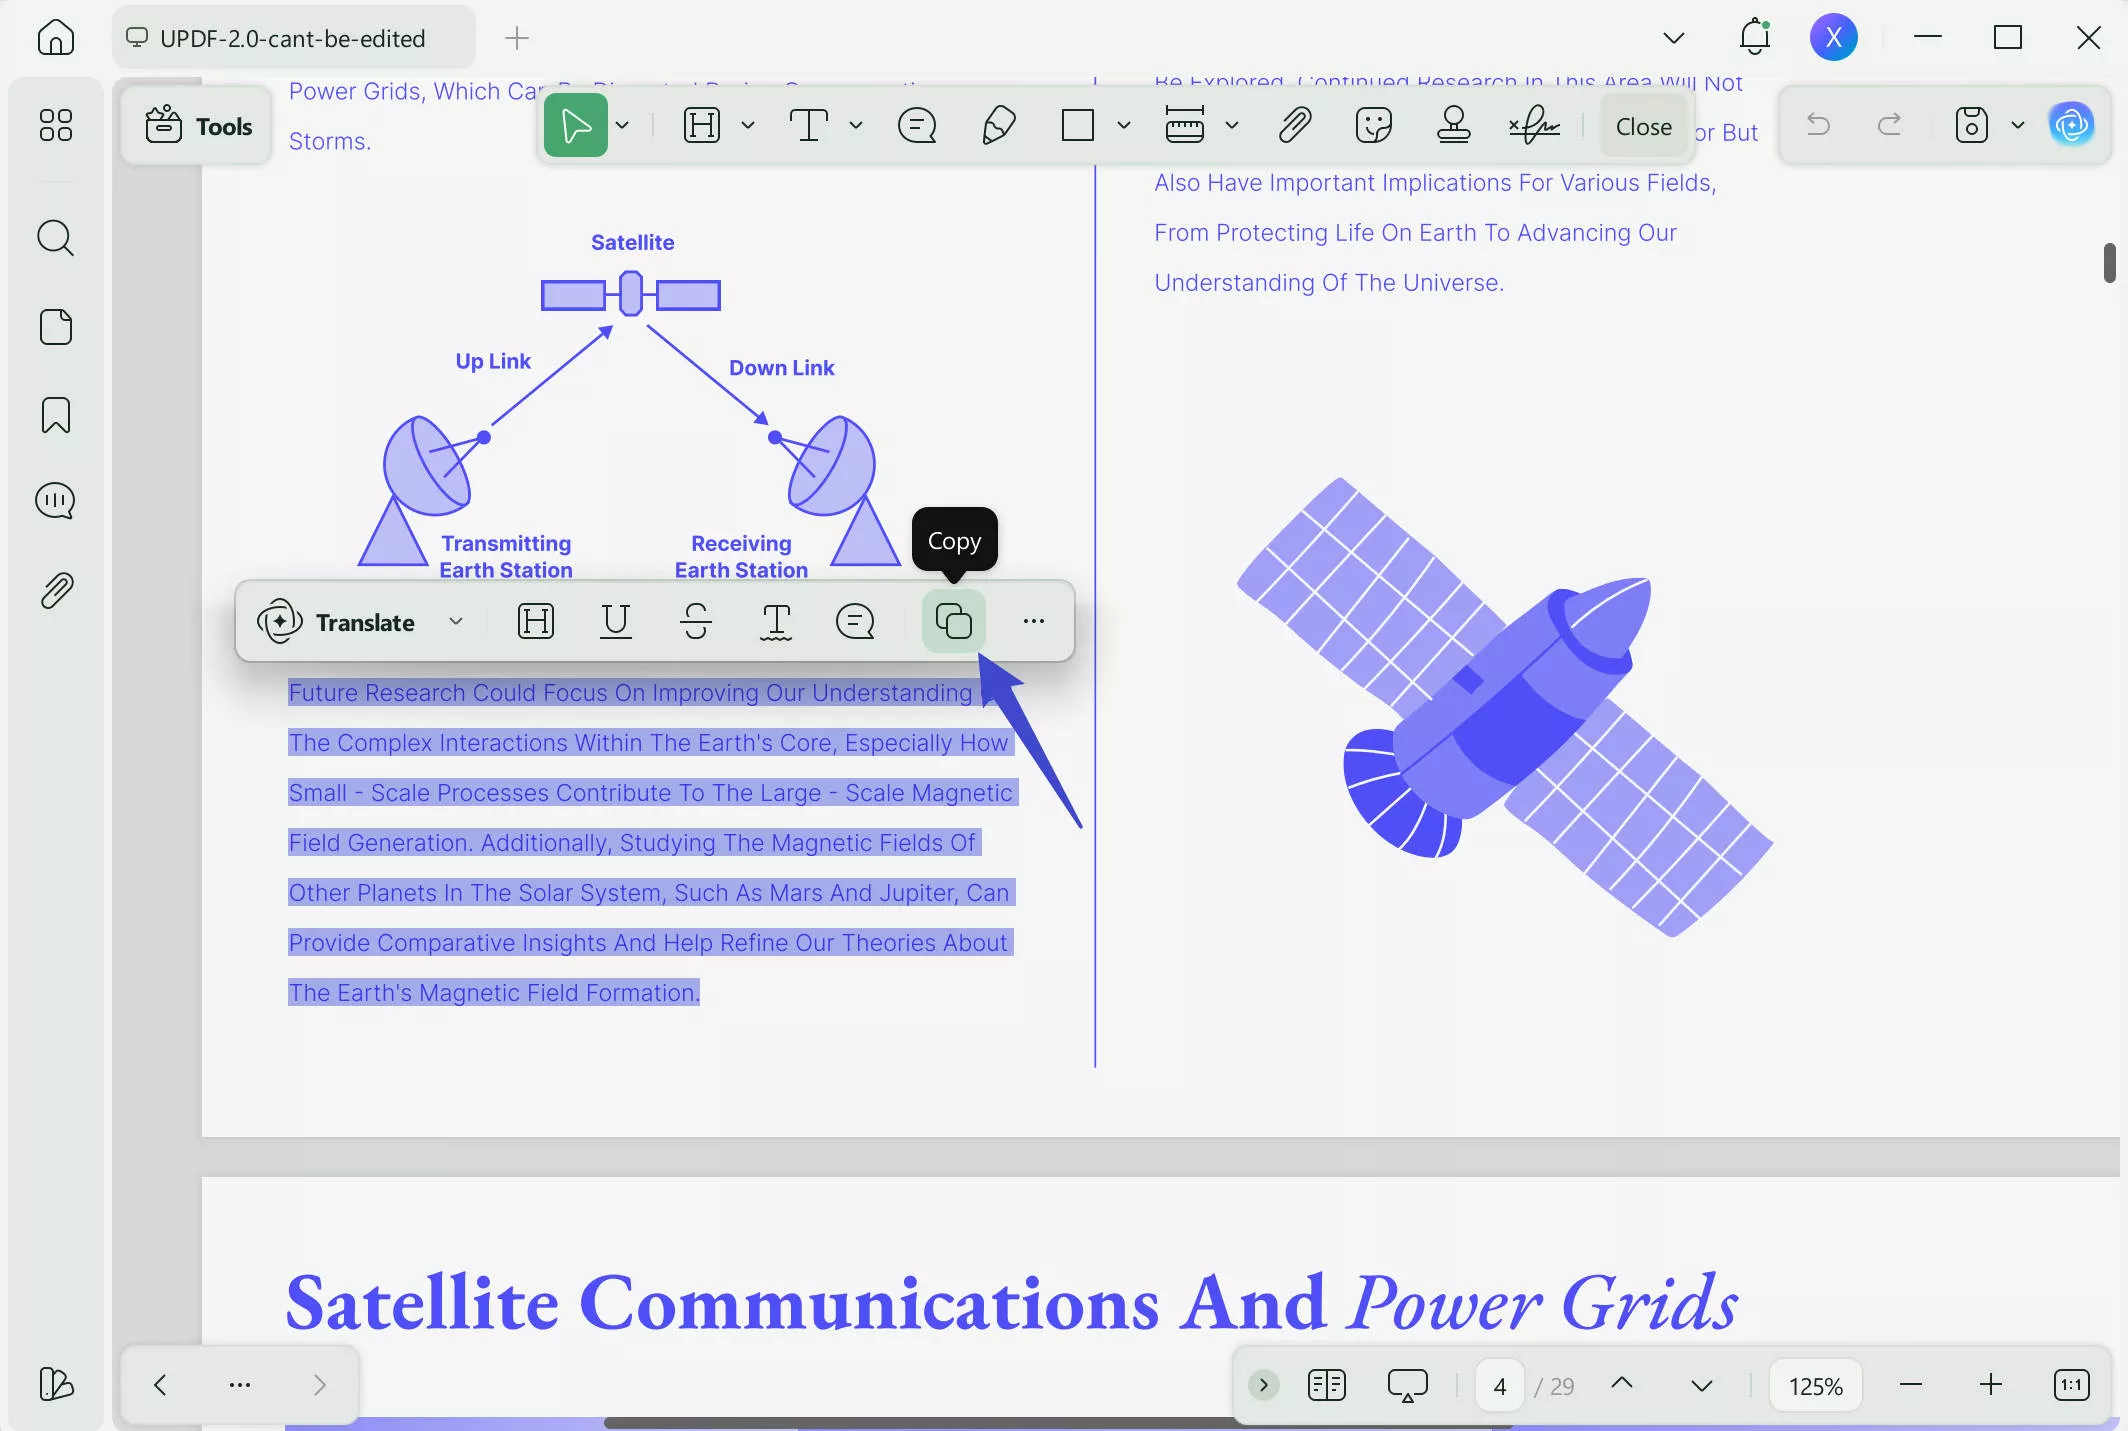The width and height of the screenshot is (2128, 1431).
Task: Toggle slideshow presentation mode
Action: pyautogui.click(x=1407, y=1385)
